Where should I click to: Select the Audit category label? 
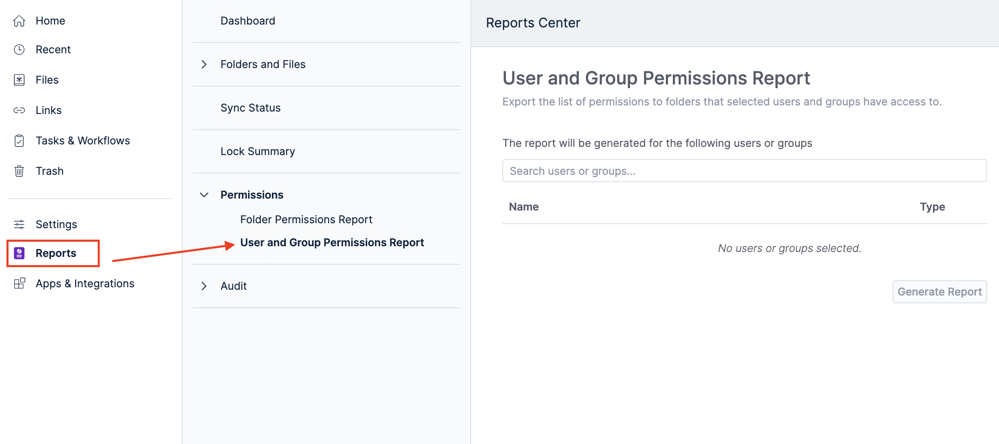pos(234,286)
